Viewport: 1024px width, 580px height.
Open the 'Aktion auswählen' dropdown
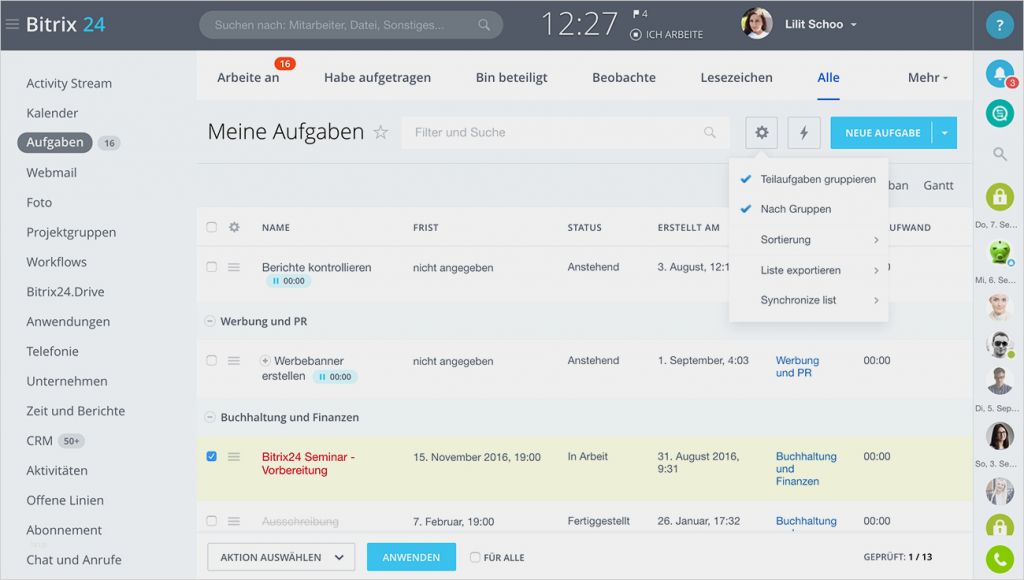pyautogui.click(x=281, y=557)
